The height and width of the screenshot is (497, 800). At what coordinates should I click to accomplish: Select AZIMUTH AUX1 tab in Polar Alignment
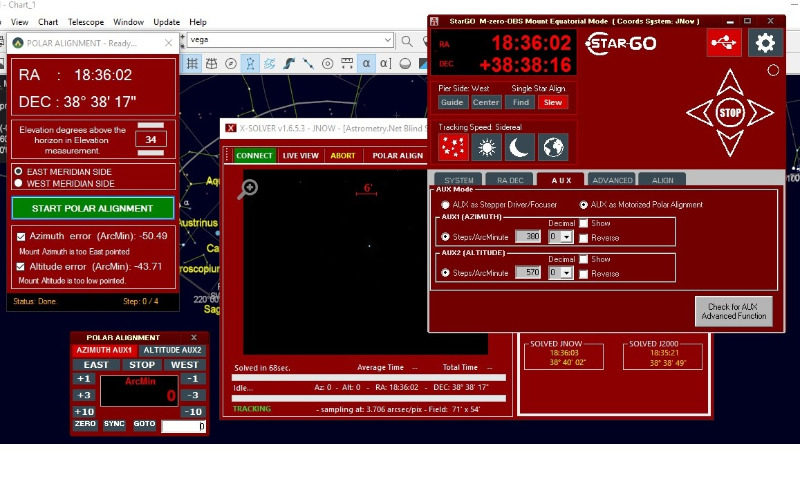[x=104, y=350]
